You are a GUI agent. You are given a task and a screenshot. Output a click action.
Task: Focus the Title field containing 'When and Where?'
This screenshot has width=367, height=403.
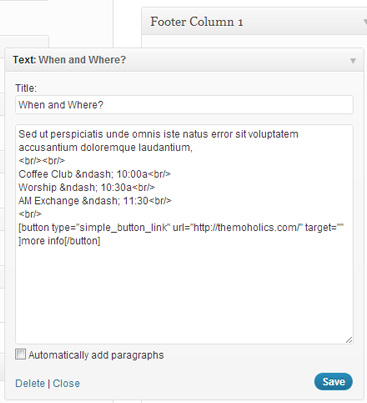point(184,105)
